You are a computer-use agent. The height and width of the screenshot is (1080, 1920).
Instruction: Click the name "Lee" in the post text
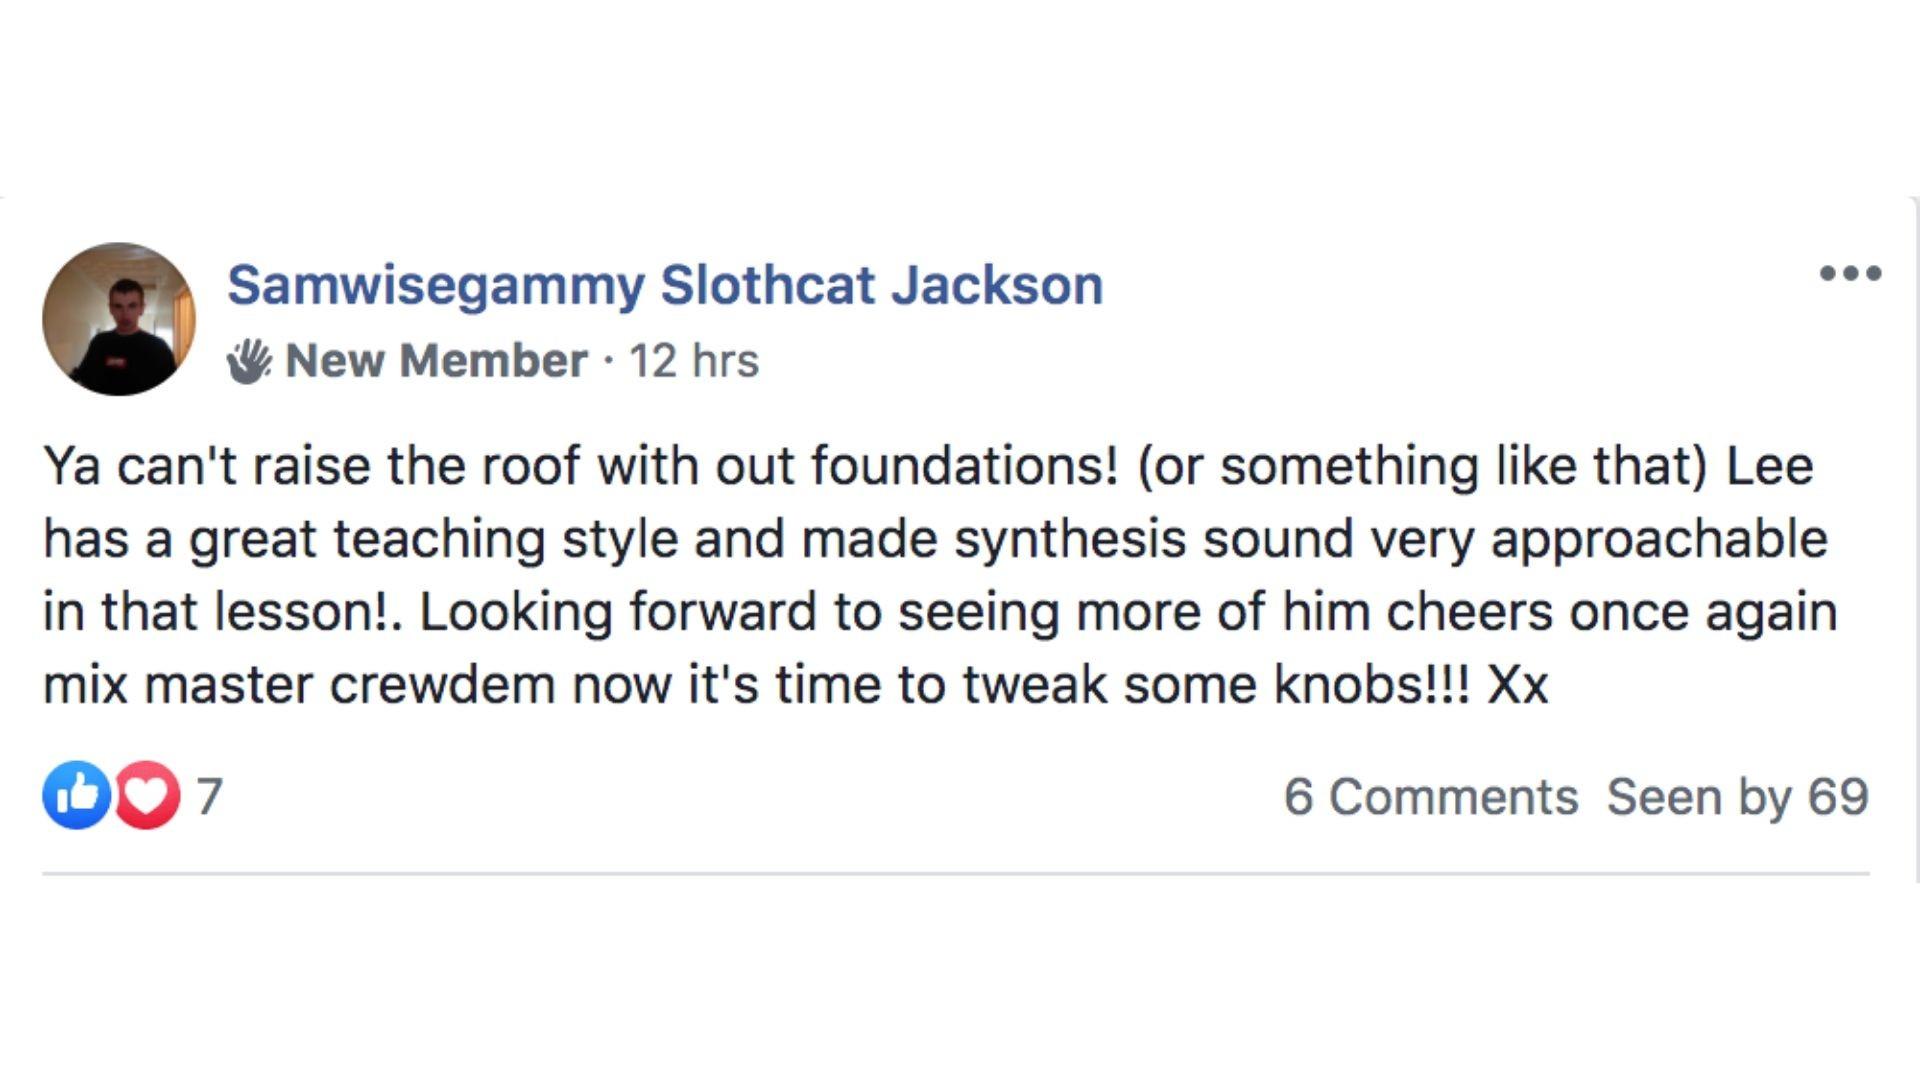pyautogui.click(x=1770, y=466)
